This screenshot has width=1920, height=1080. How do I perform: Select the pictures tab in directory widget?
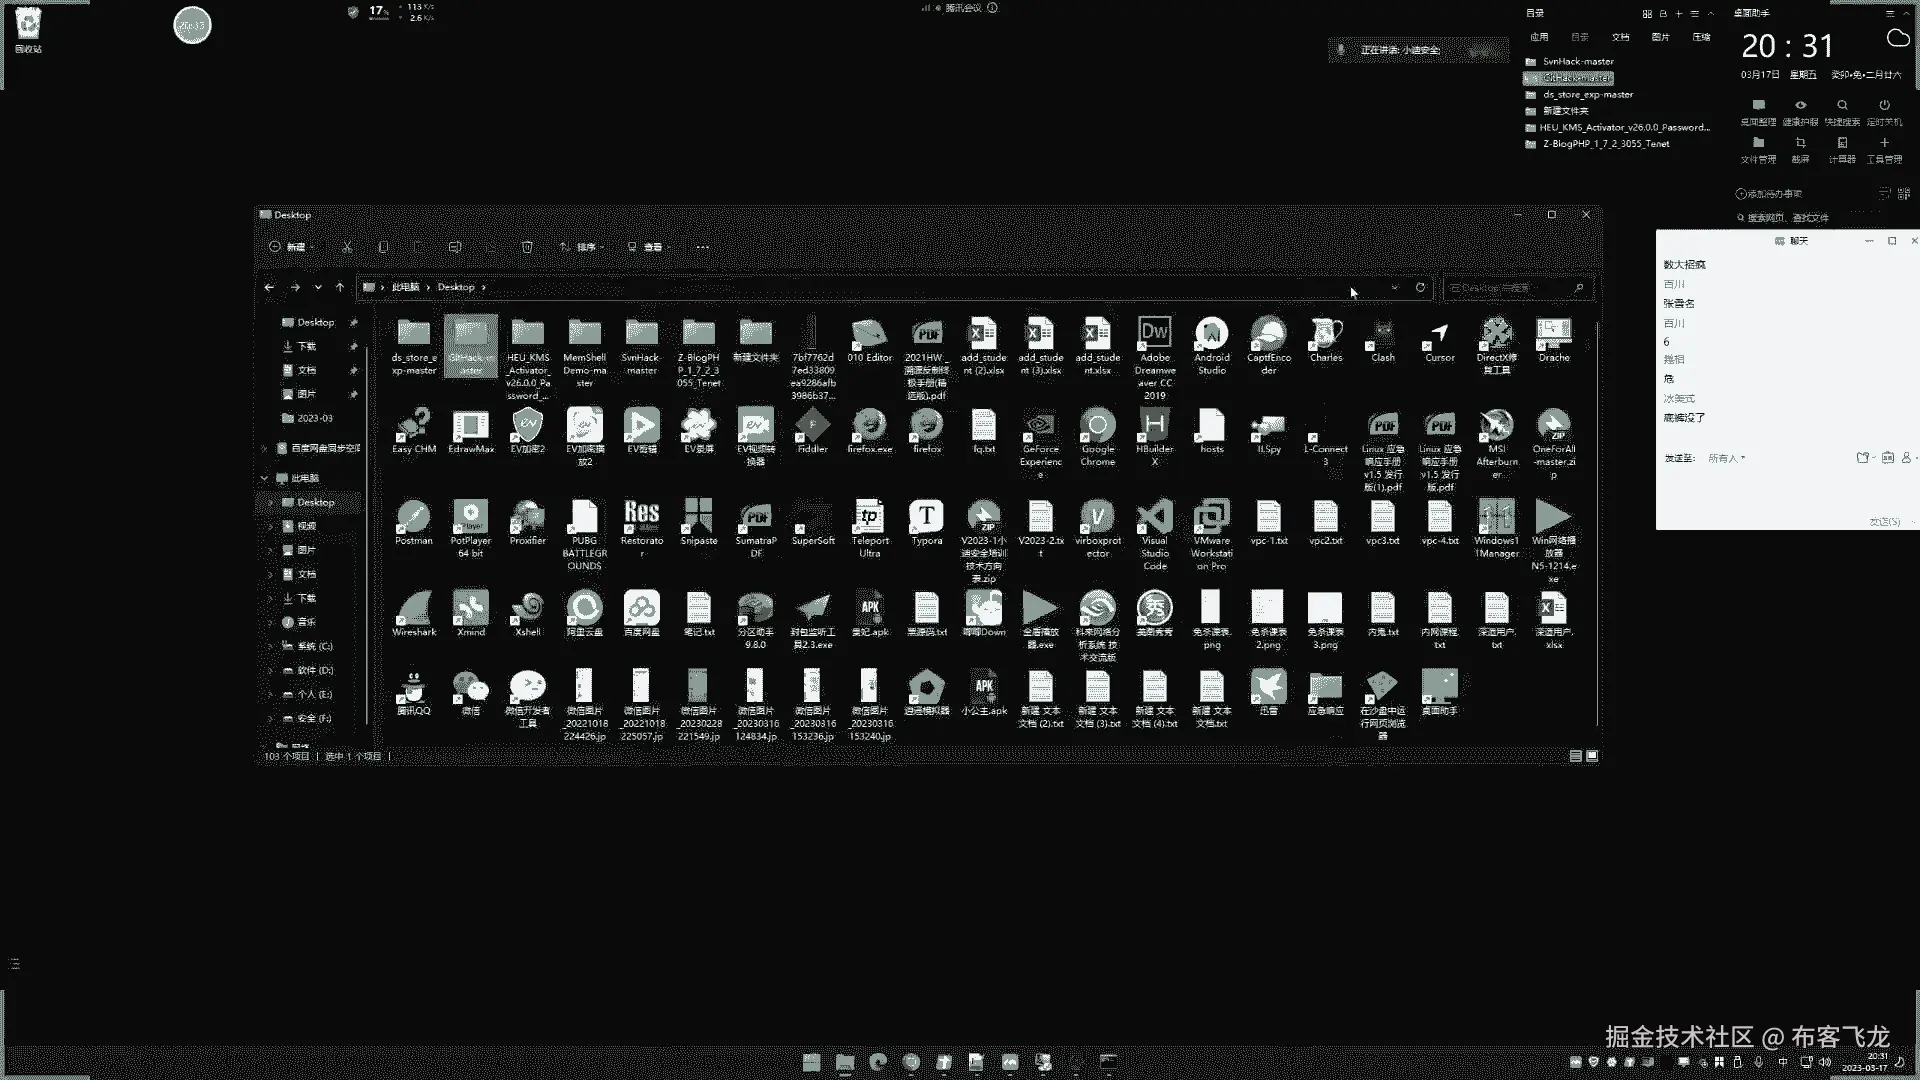click(x=1660, y=37)
